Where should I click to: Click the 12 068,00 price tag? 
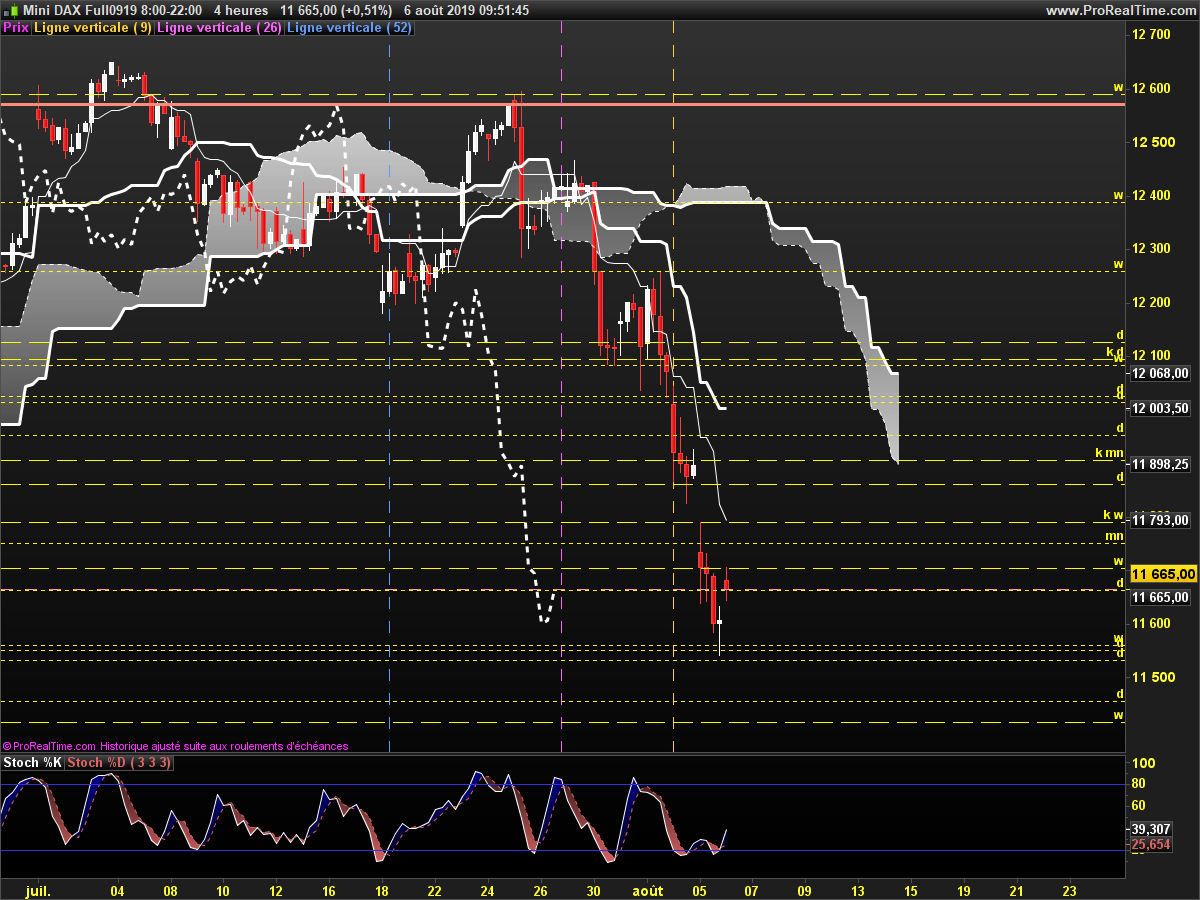1160,374
